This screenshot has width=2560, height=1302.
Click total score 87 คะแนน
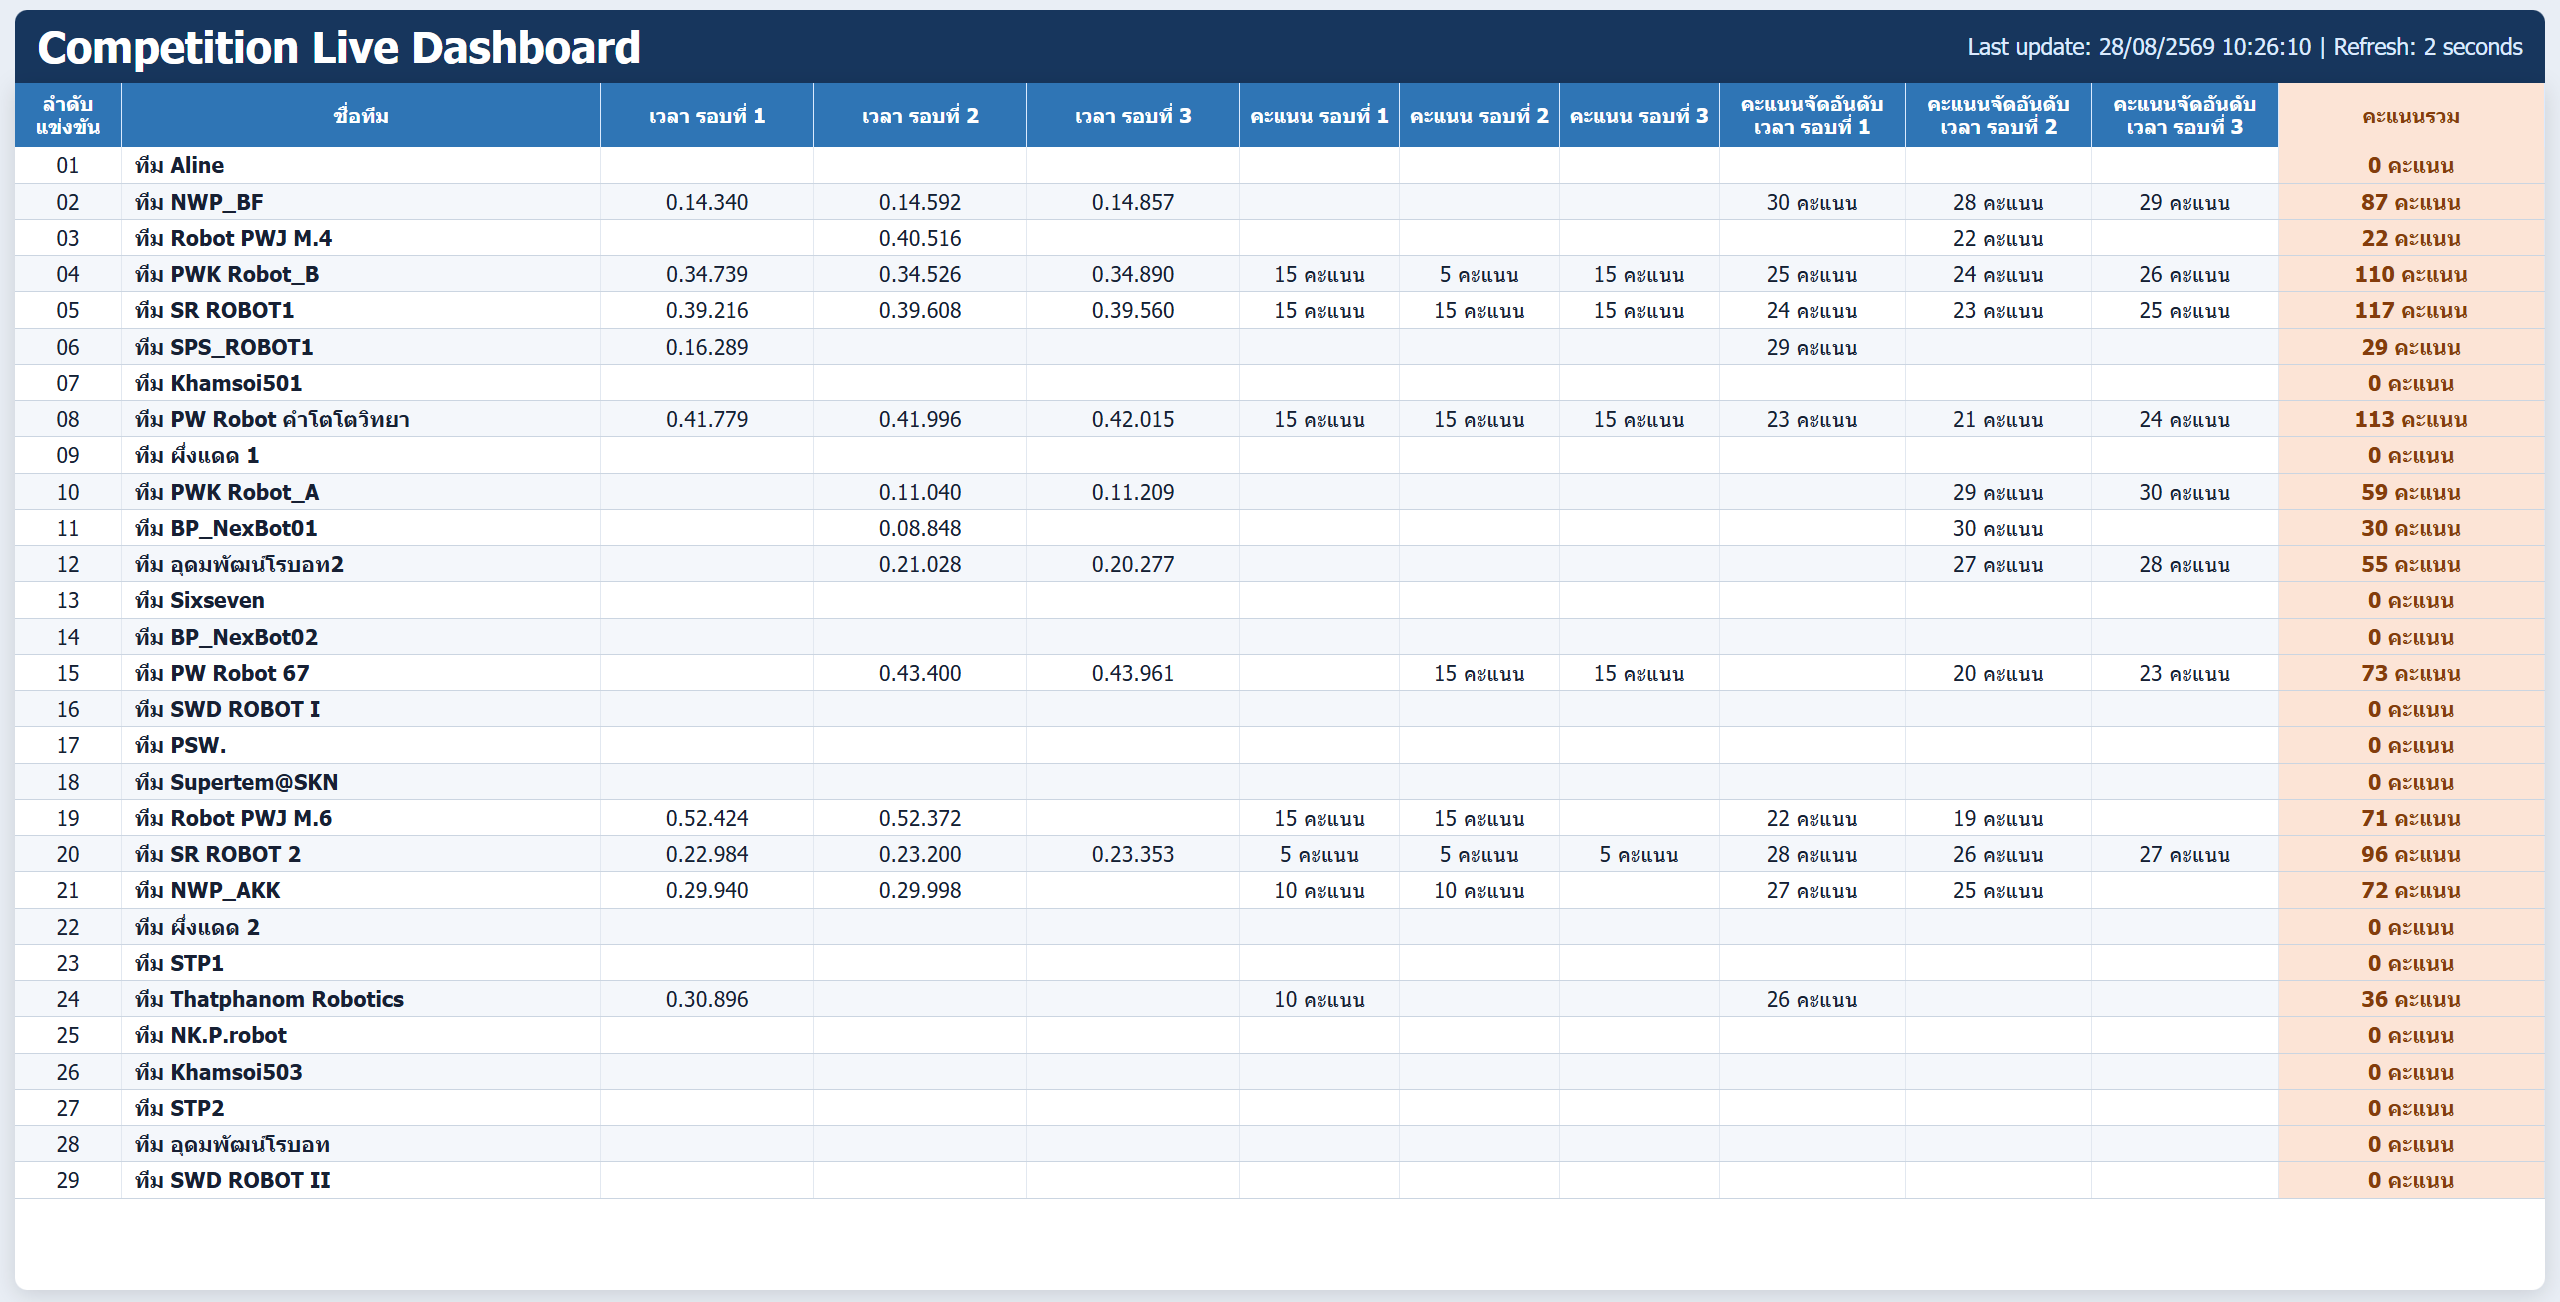tap(2411, 202)
